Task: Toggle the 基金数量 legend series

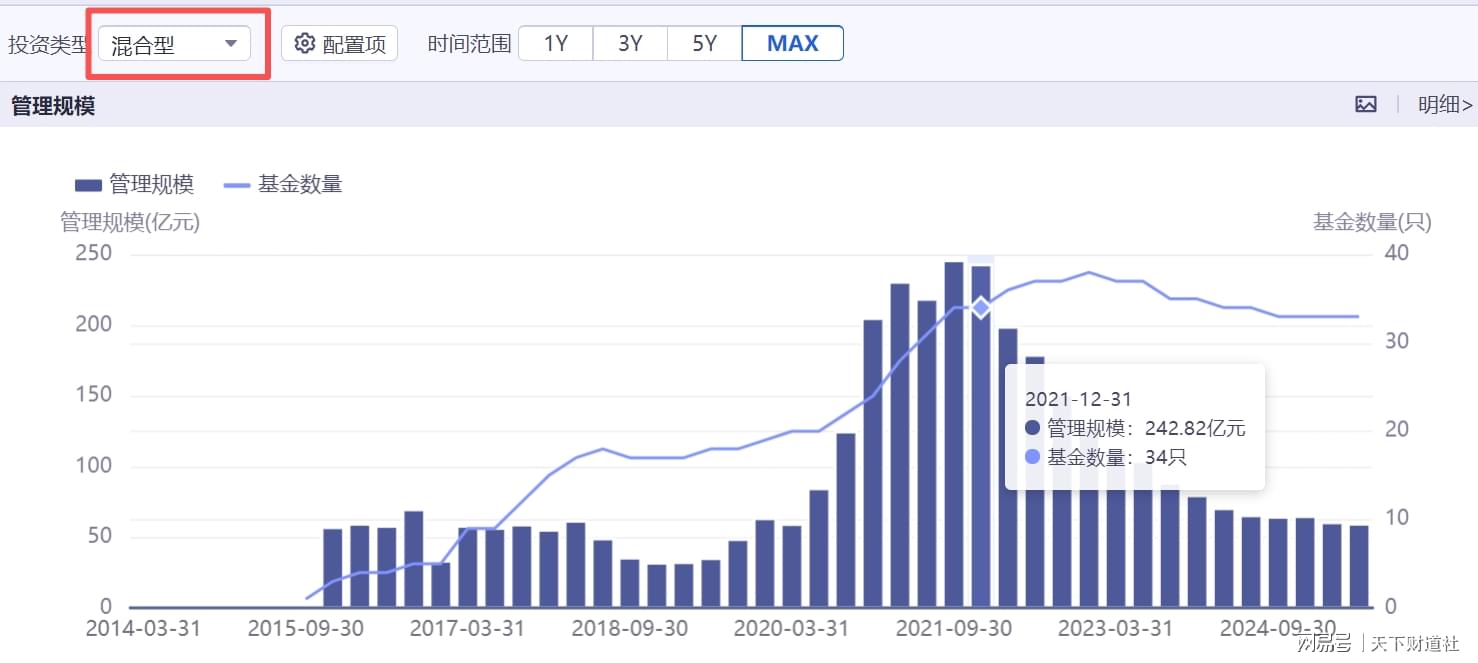Action: [283, 184]
